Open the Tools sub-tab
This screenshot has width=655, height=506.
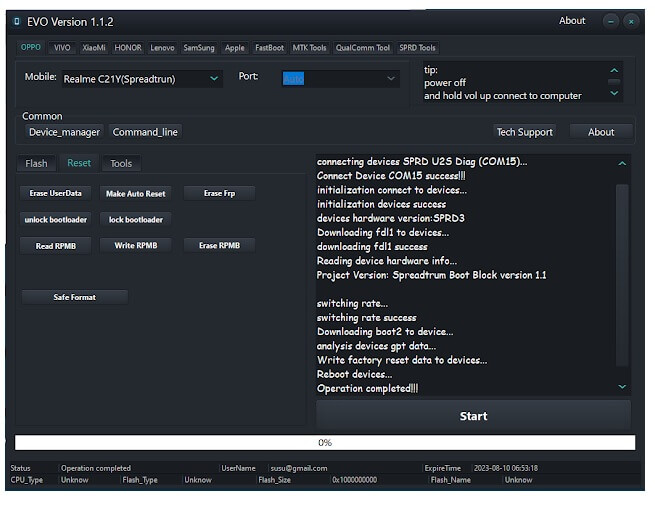coord(121,163)
